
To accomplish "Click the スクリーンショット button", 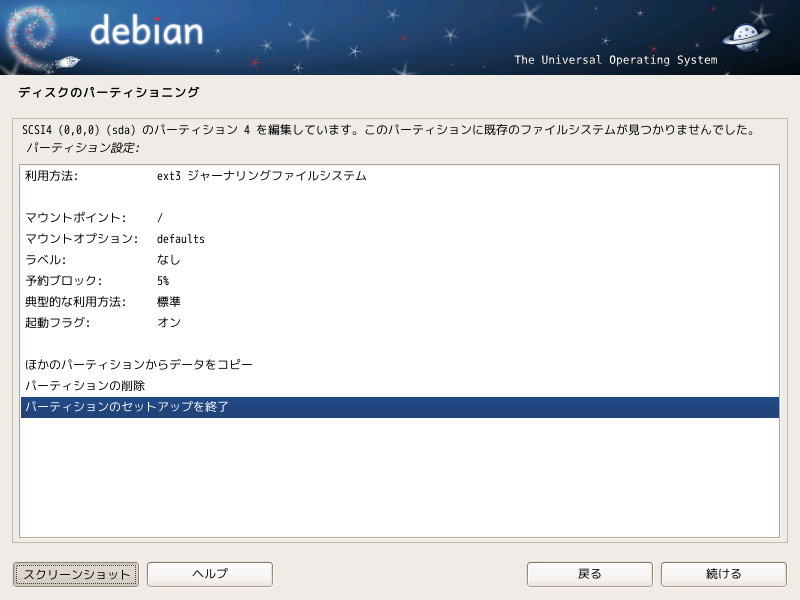I will click(x=76, y=574).
